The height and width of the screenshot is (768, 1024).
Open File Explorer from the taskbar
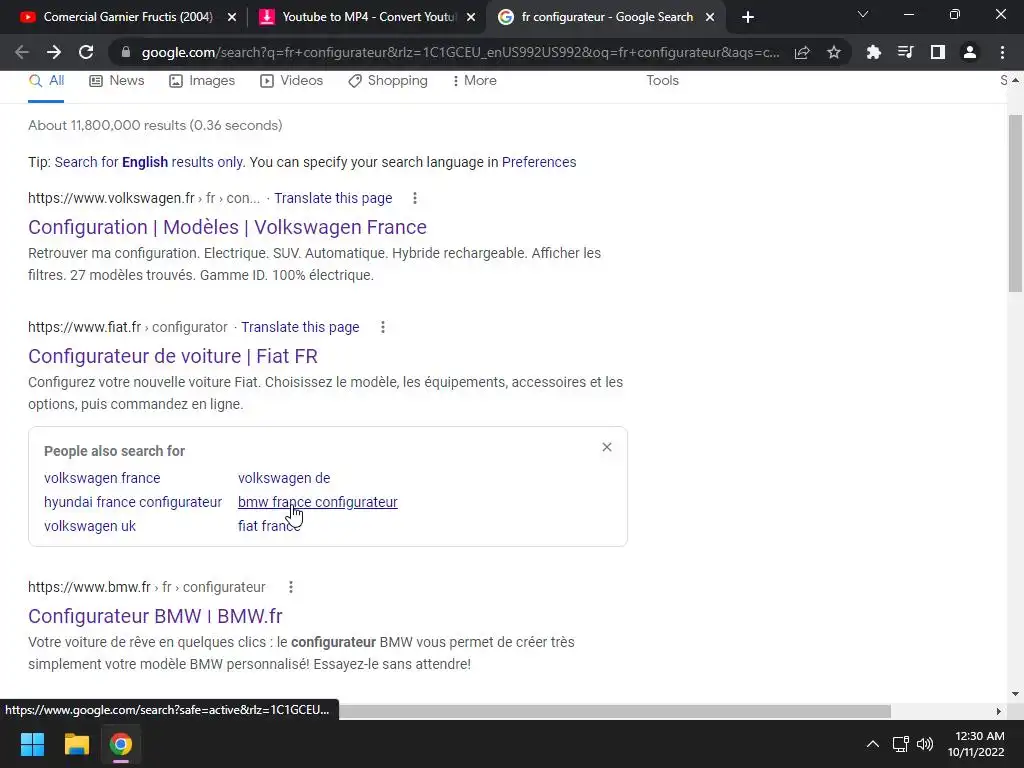[x=76, y=744]
